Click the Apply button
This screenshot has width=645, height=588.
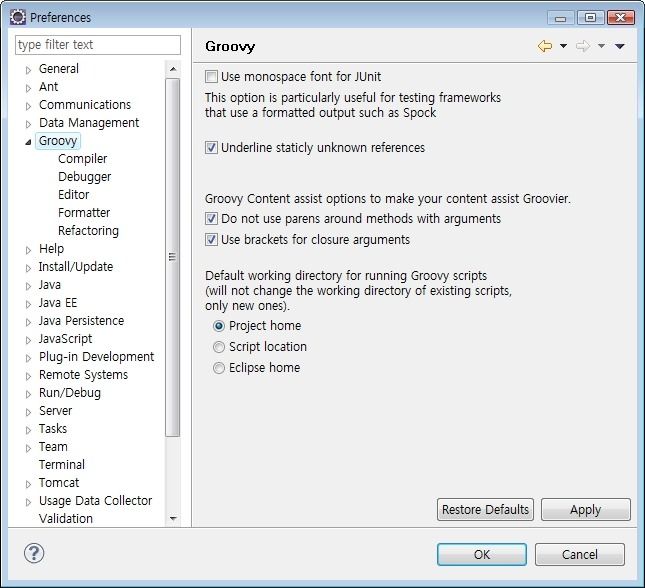click(586, 509)
